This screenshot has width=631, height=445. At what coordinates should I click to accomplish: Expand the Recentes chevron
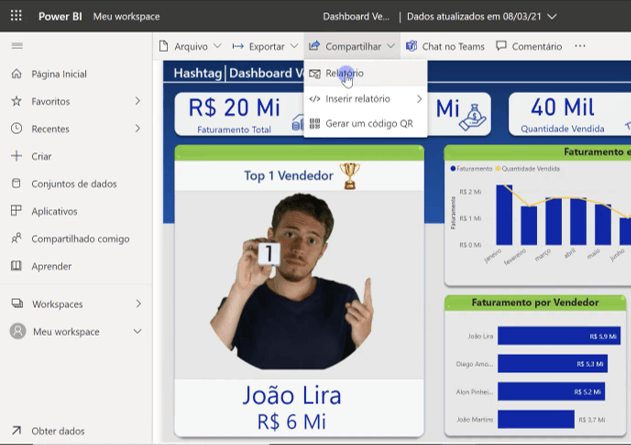coord(138,128)
